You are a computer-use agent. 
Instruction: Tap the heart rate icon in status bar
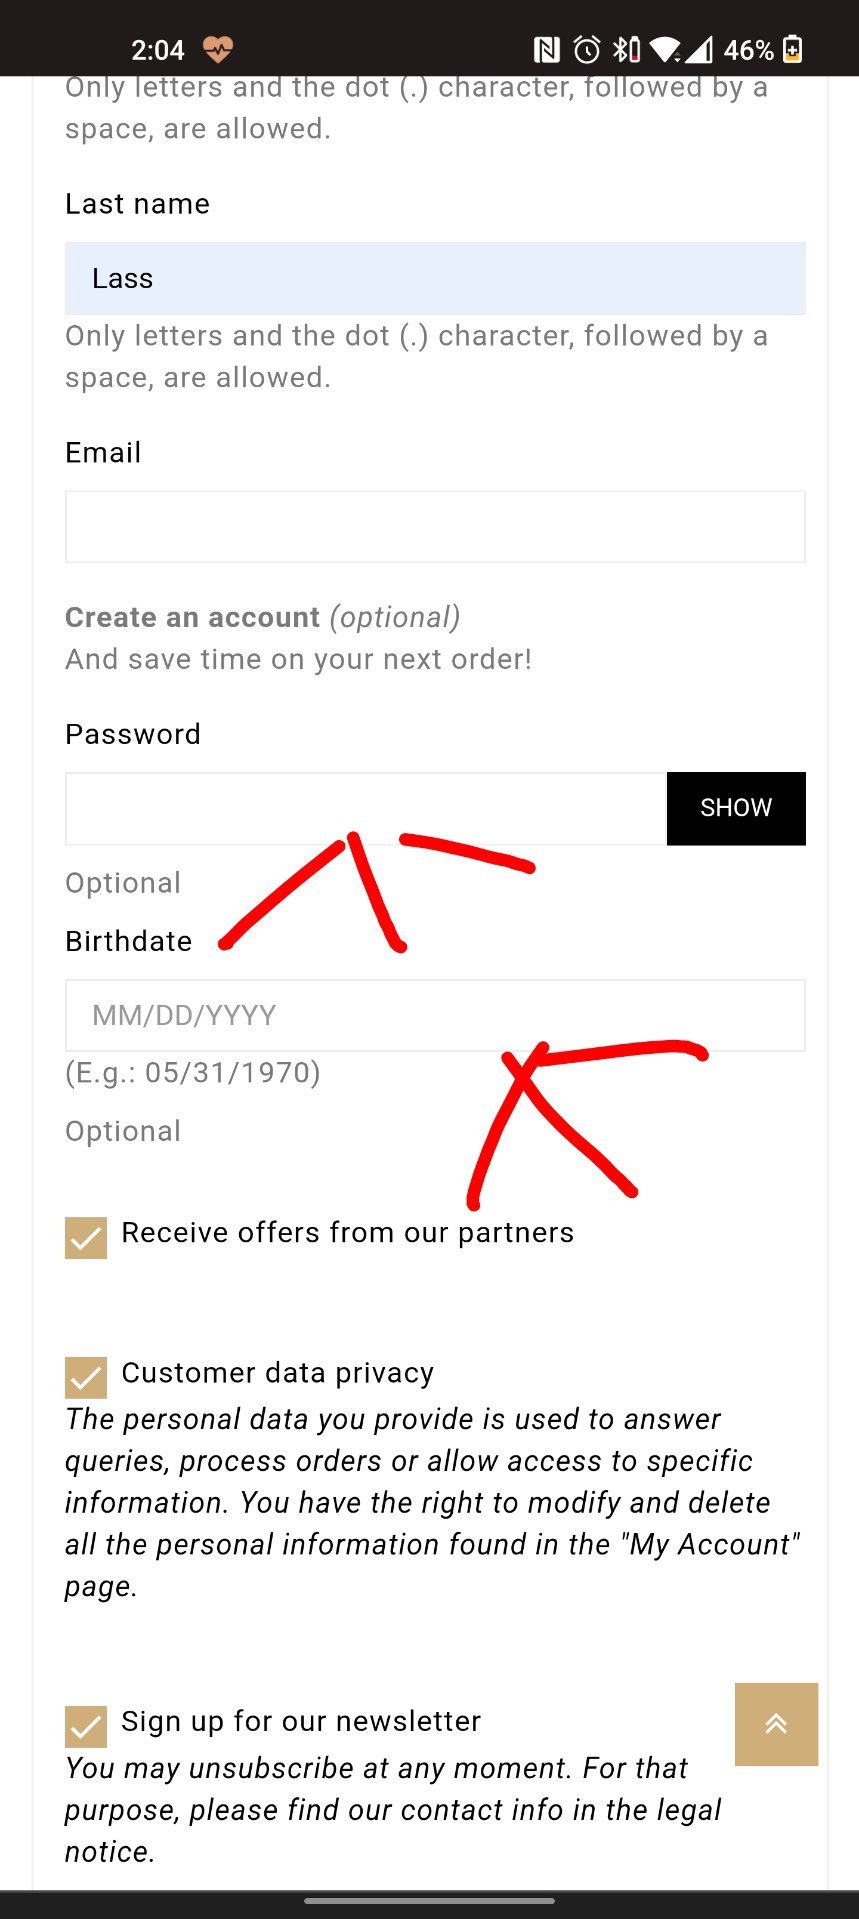click(x=217, y=49)
